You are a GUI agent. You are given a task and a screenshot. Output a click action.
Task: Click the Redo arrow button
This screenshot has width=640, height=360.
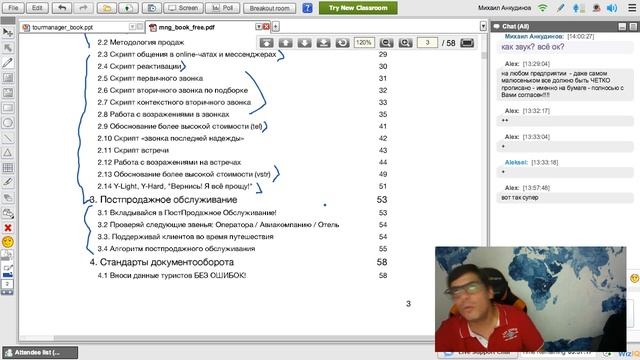tap(83, 8)
